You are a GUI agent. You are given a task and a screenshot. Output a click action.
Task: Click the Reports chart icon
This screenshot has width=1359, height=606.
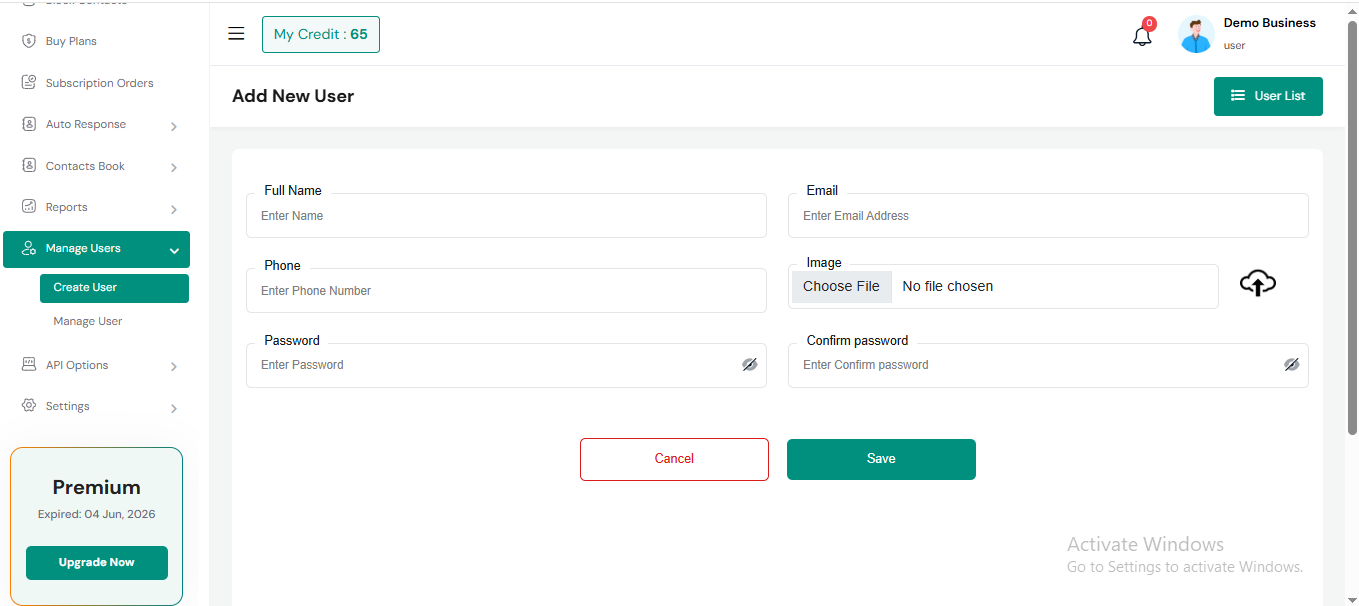[x=29, y=207]
